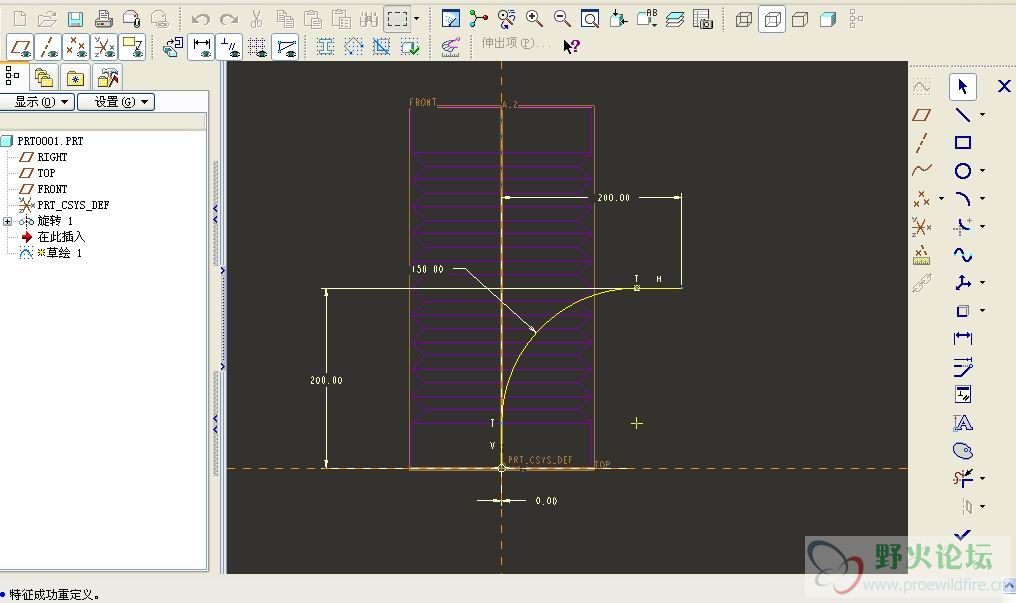
Task: Toggle coordinate system display
Action: tap(104, 47)
